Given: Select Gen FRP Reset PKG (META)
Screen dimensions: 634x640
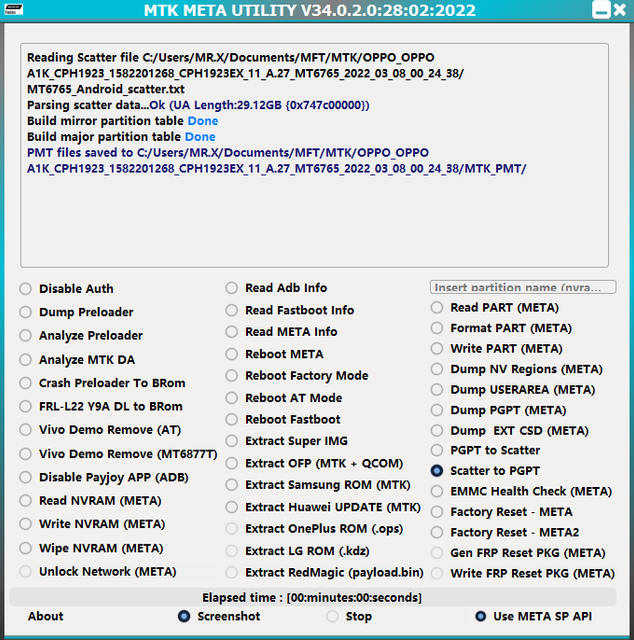Looking at the screenshot, I should pyautogui.click(x=437, y=553).
